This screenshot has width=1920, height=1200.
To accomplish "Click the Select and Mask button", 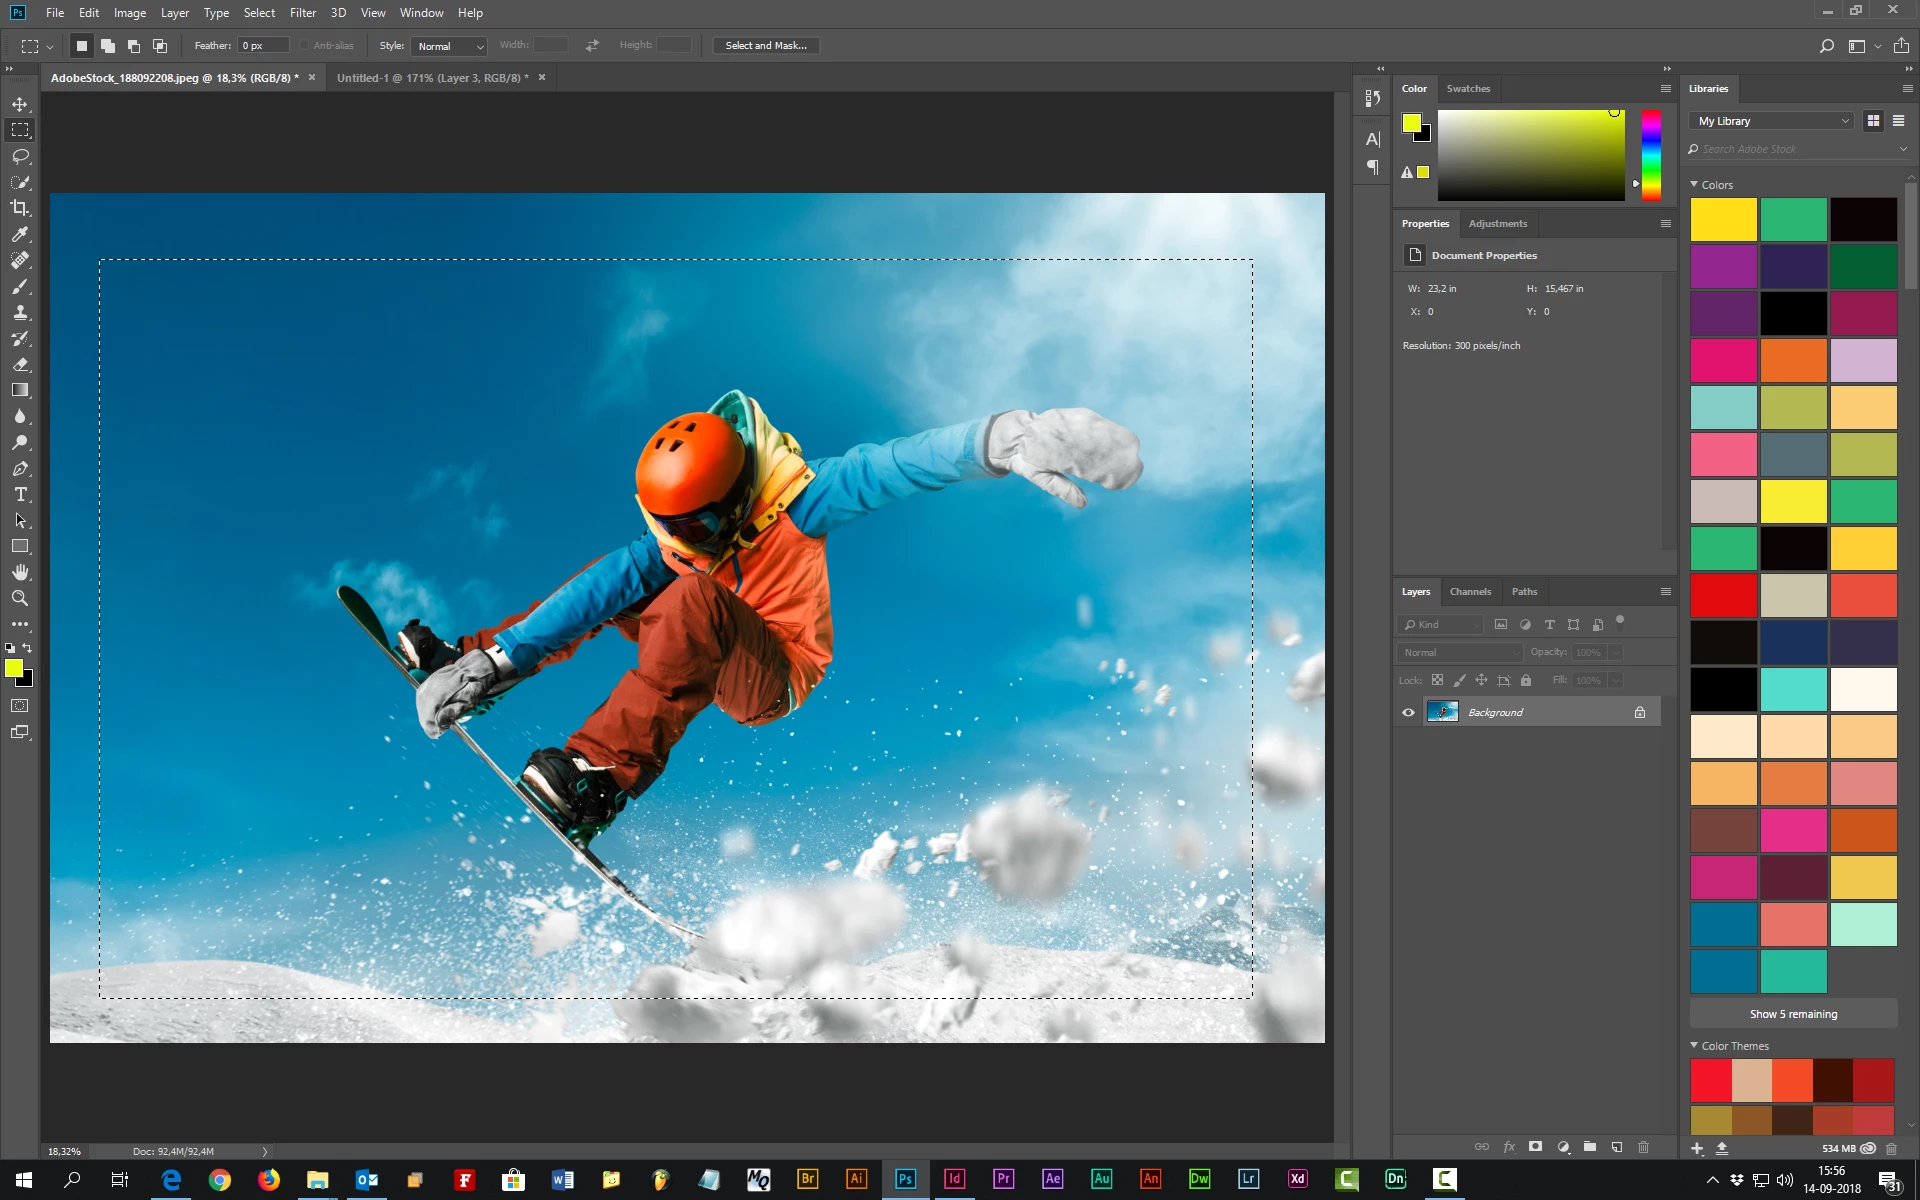I will tap(765, 46).
